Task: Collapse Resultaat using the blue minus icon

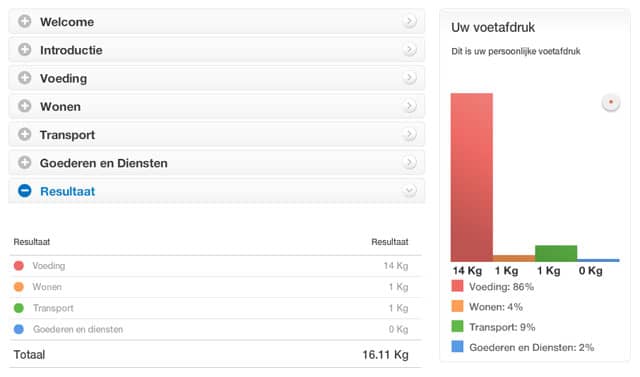Action: [x=24, y=191]
